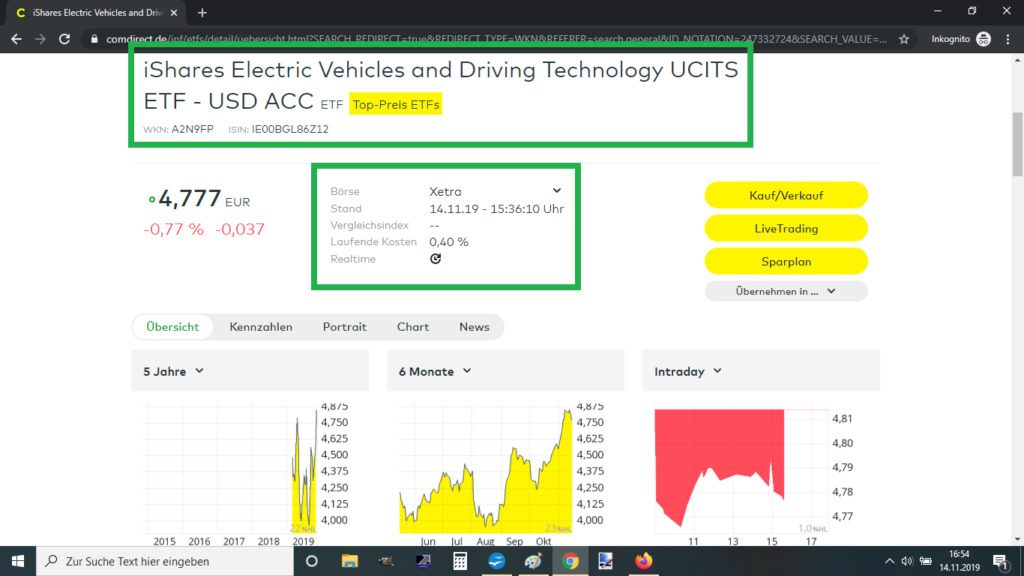This screenshot has height=576, width=1024.
Task: Click the Laufende Kosten value 0,40 %
Action: pyautogui.click(x=449, y=242)
